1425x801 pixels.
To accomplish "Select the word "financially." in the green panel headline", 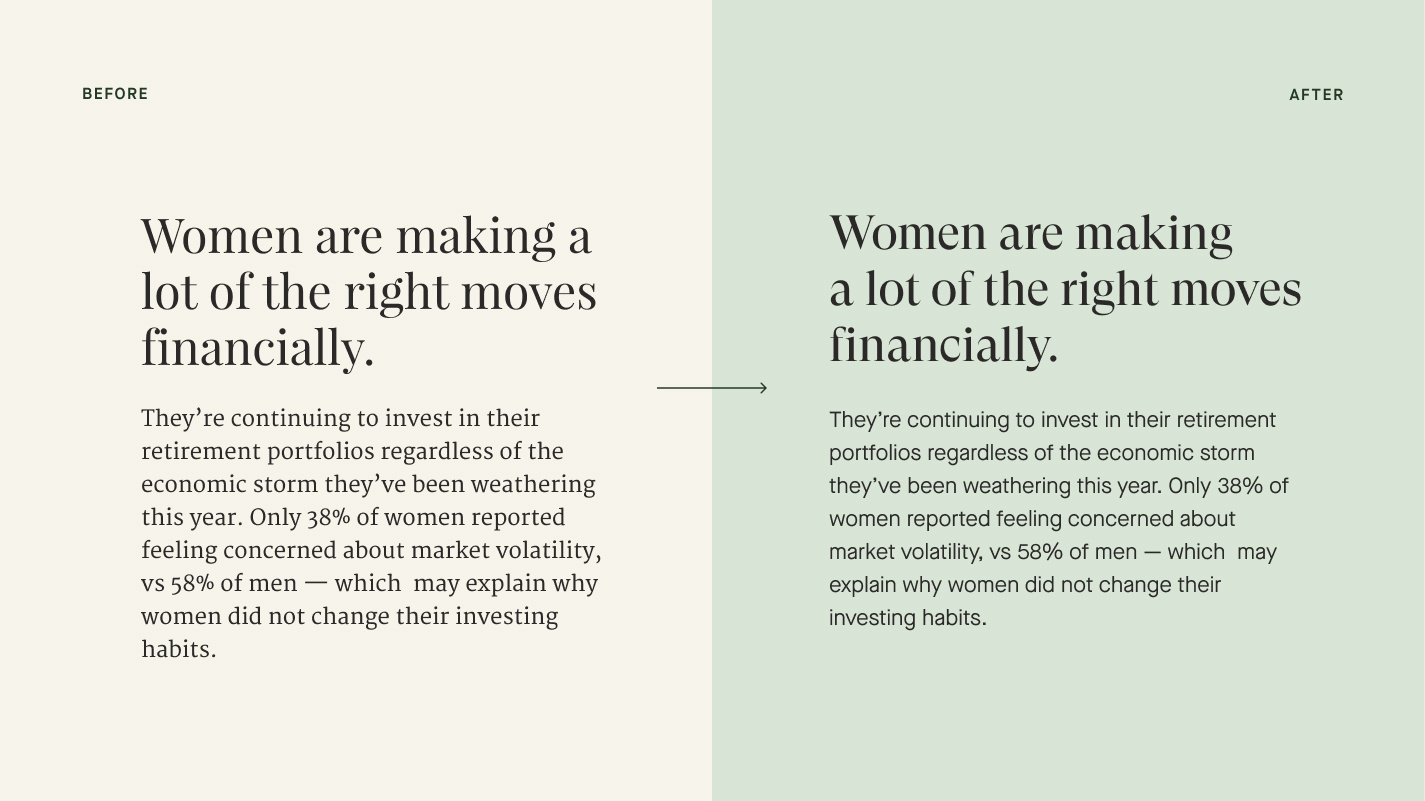I will tap(943, 345).
